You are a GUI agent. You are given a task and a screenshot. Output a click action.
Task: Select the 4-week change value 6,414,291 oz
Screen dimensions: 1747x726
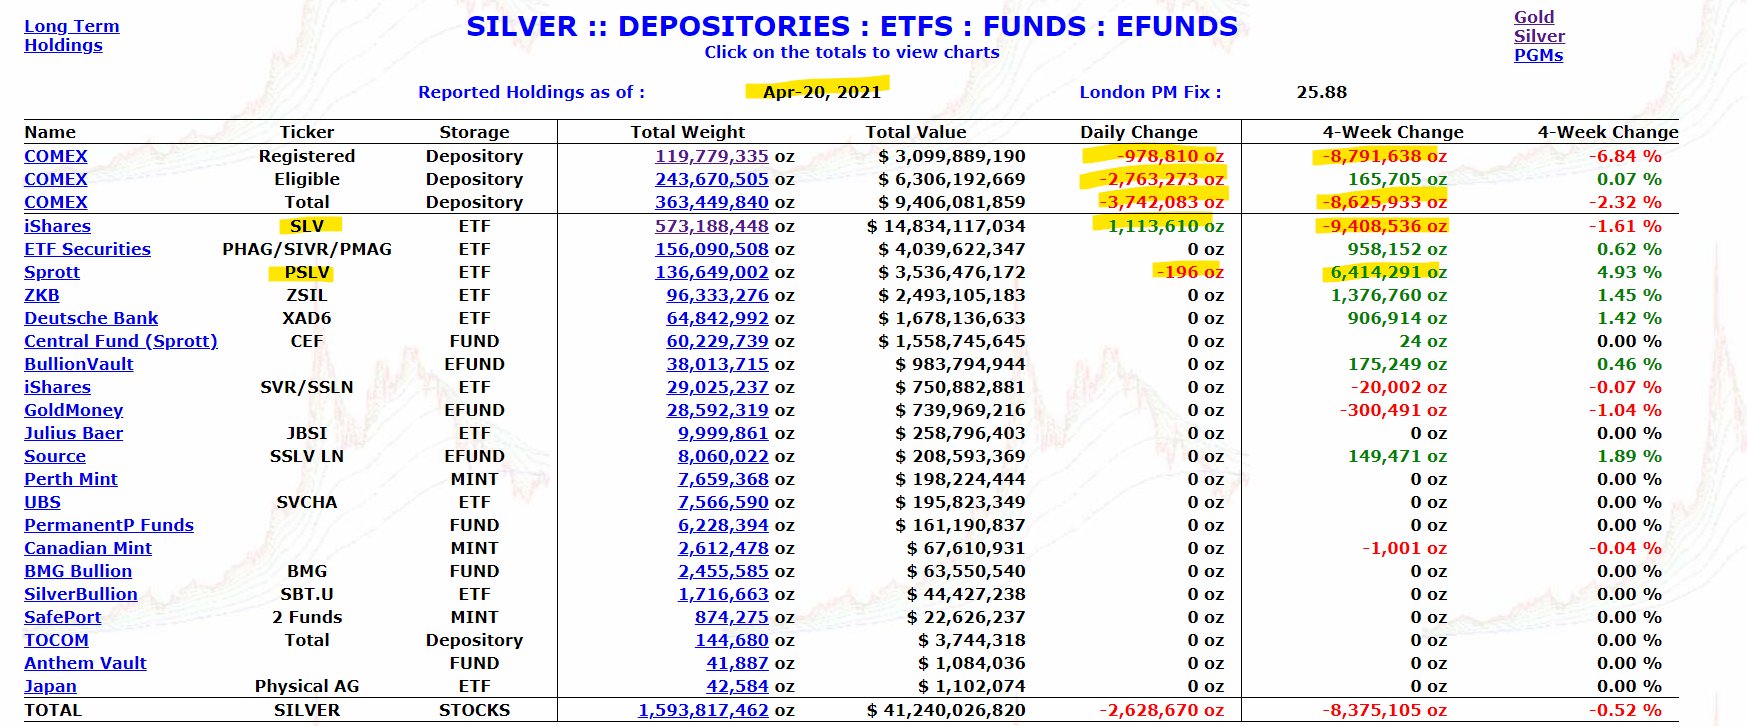[1388, 272]
